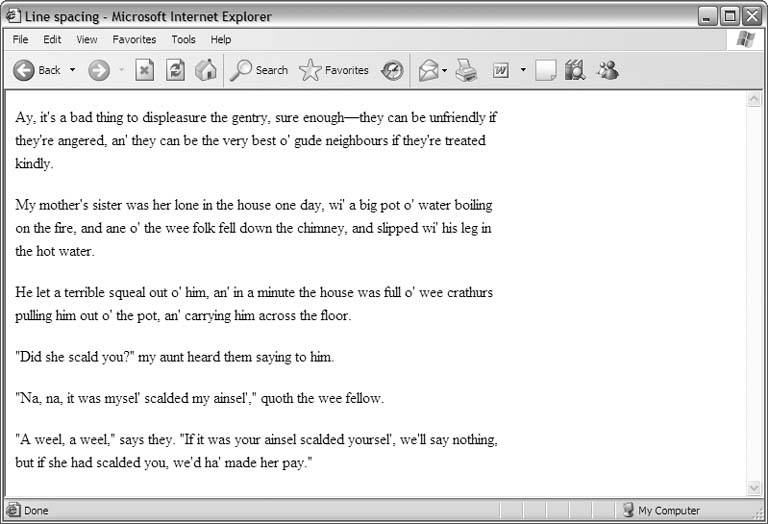Image resolution: width=768 pixels, height=524 pixels.
Task: Open the File menu
Action: (20, 40)
